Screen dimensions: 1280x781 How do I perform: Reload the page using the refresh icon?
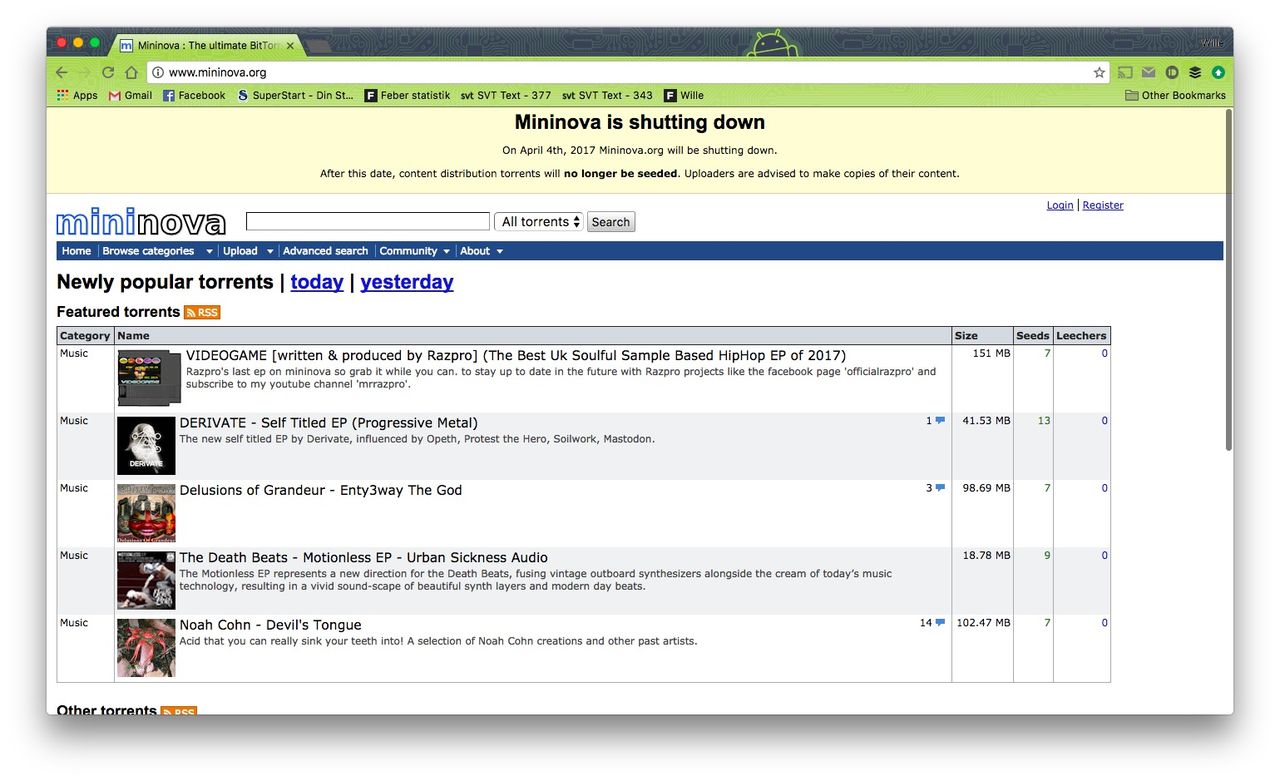(108, 72)
